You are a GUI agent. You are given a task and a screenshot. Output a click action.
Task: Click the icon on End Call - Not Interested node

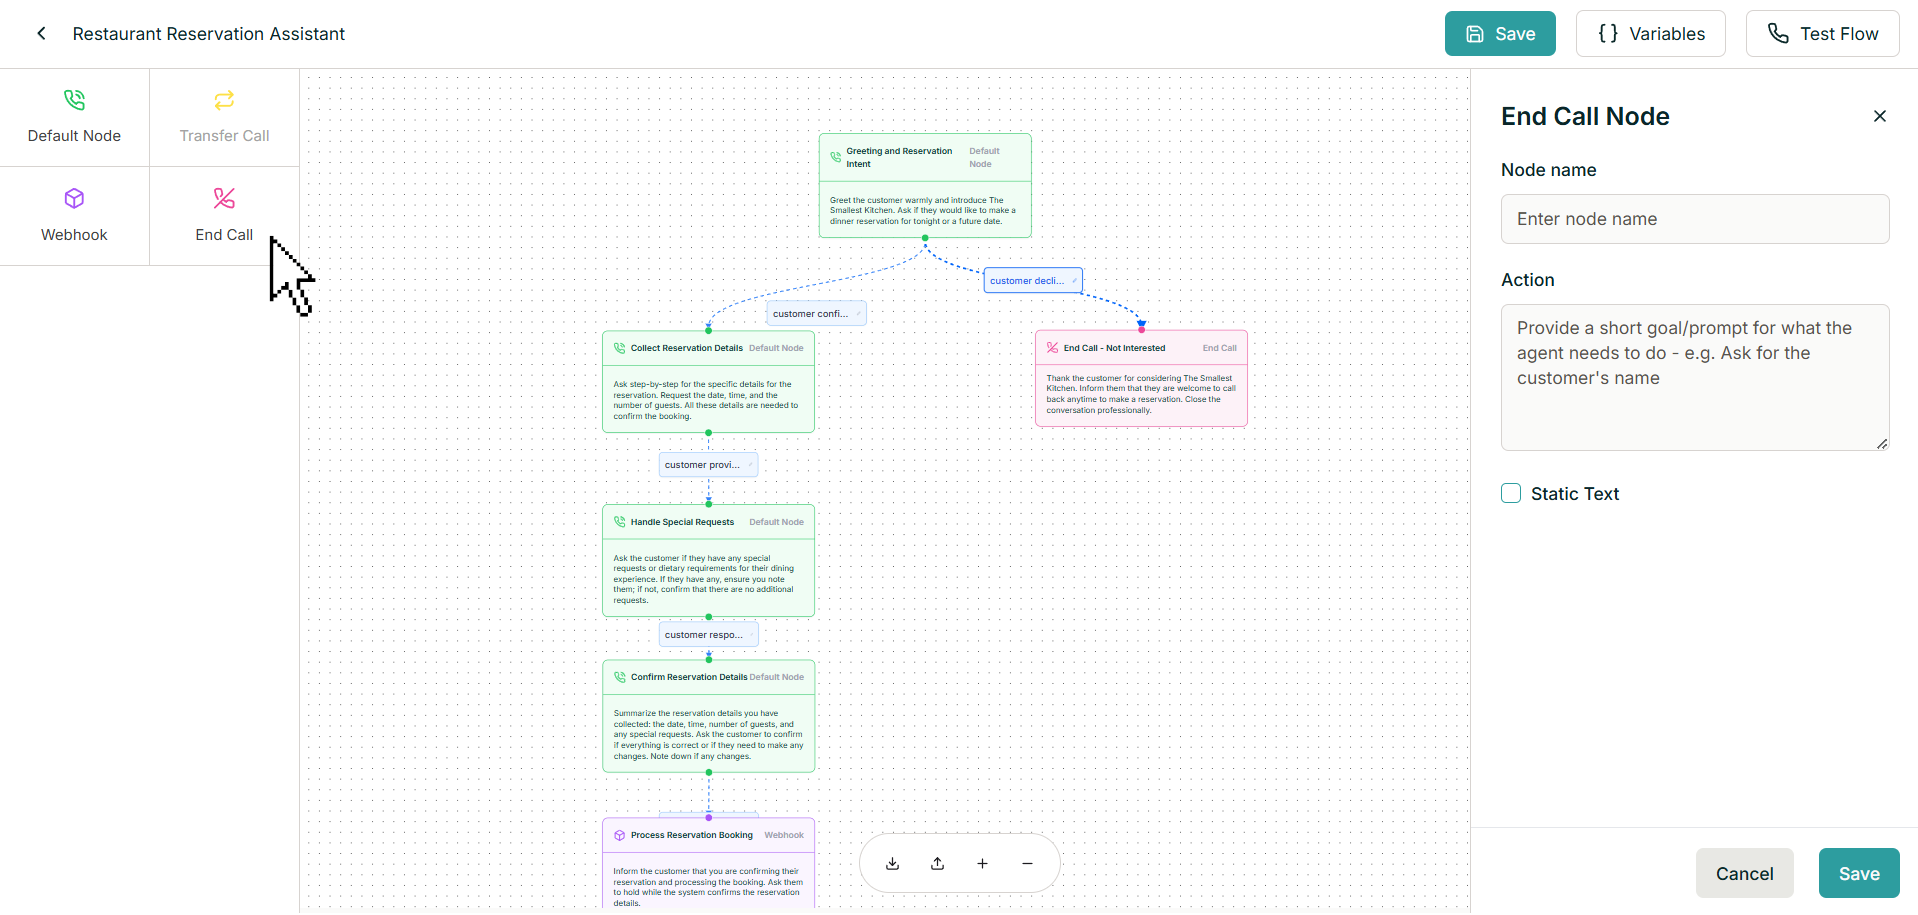click(x=1053, y=348)
